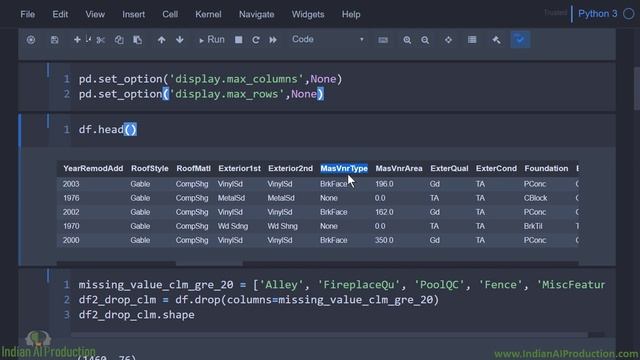Click the CBlock Foundation cell
Viewport: 640px width, 360px height.
pos(536,198)
